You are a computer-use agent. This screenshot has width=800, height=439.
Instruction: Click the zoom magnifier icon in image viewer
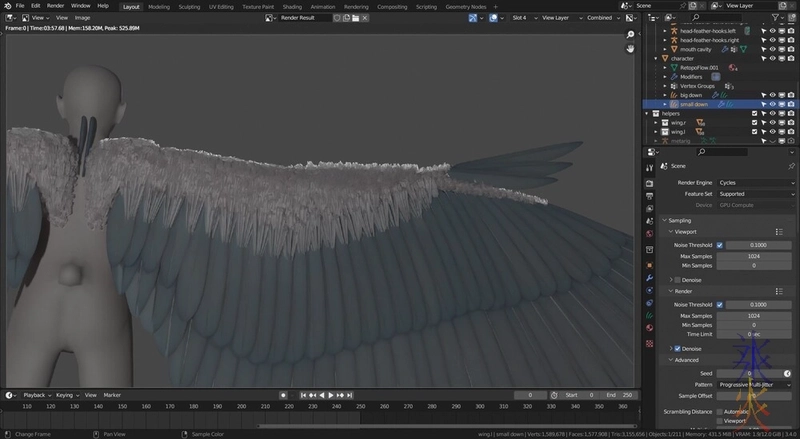pyautogui.click(x=630, y=34)
